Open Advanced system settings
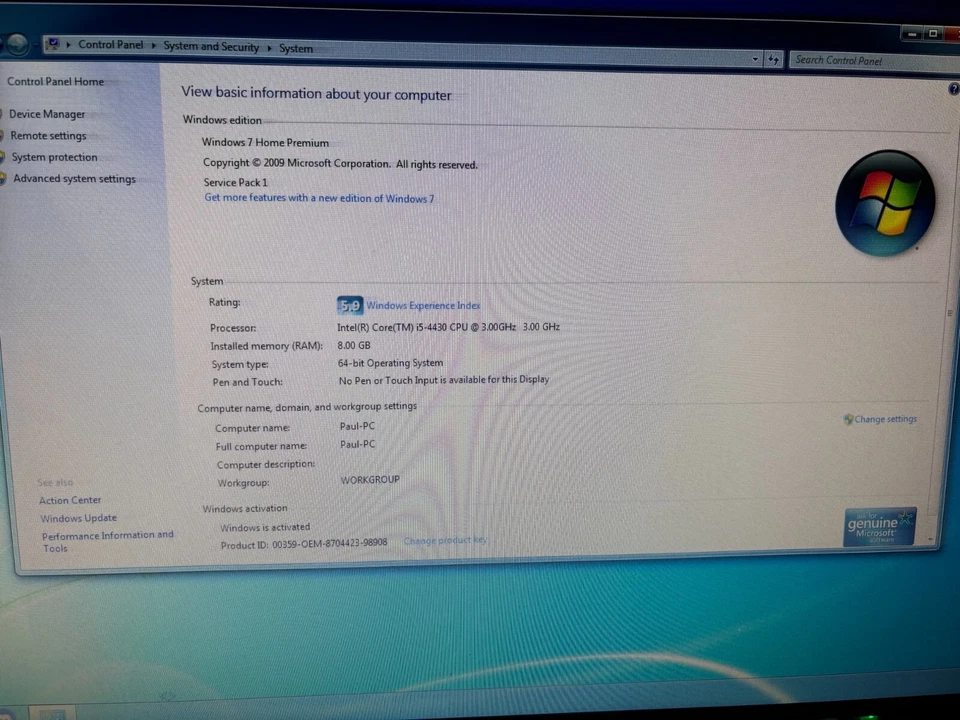Screen dimensions: 960x720 [x=74, y=178]
